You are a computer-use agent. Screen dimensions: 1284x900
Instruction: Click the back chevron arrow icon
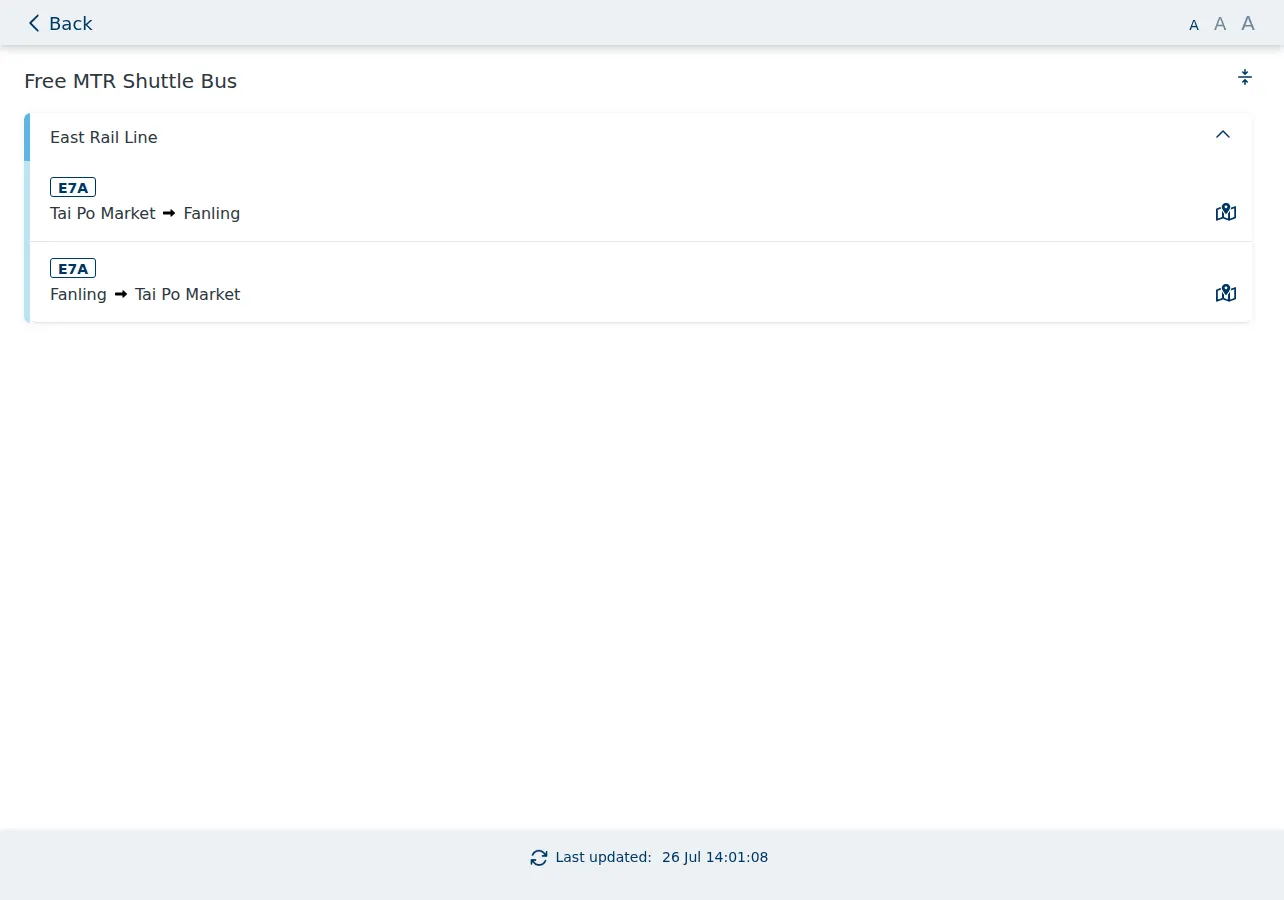click(34, 23)
